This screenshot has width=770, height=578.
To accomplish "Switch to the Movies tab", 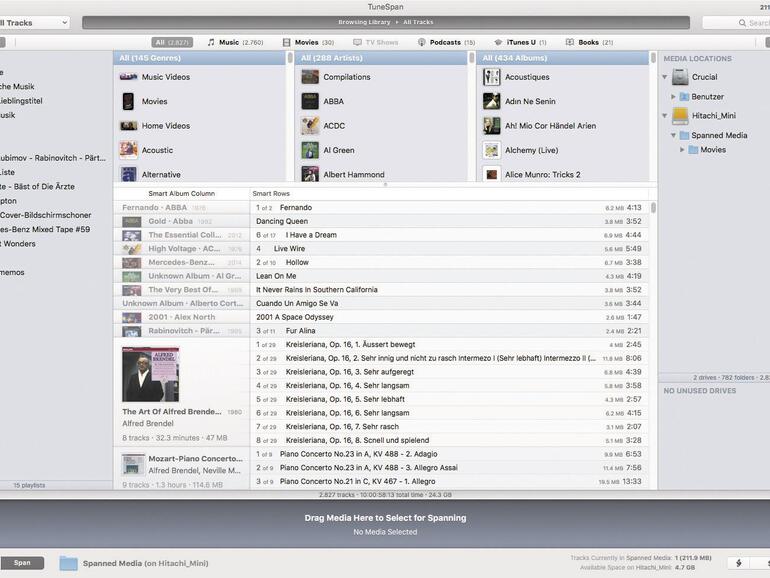I will coord(308,43).
